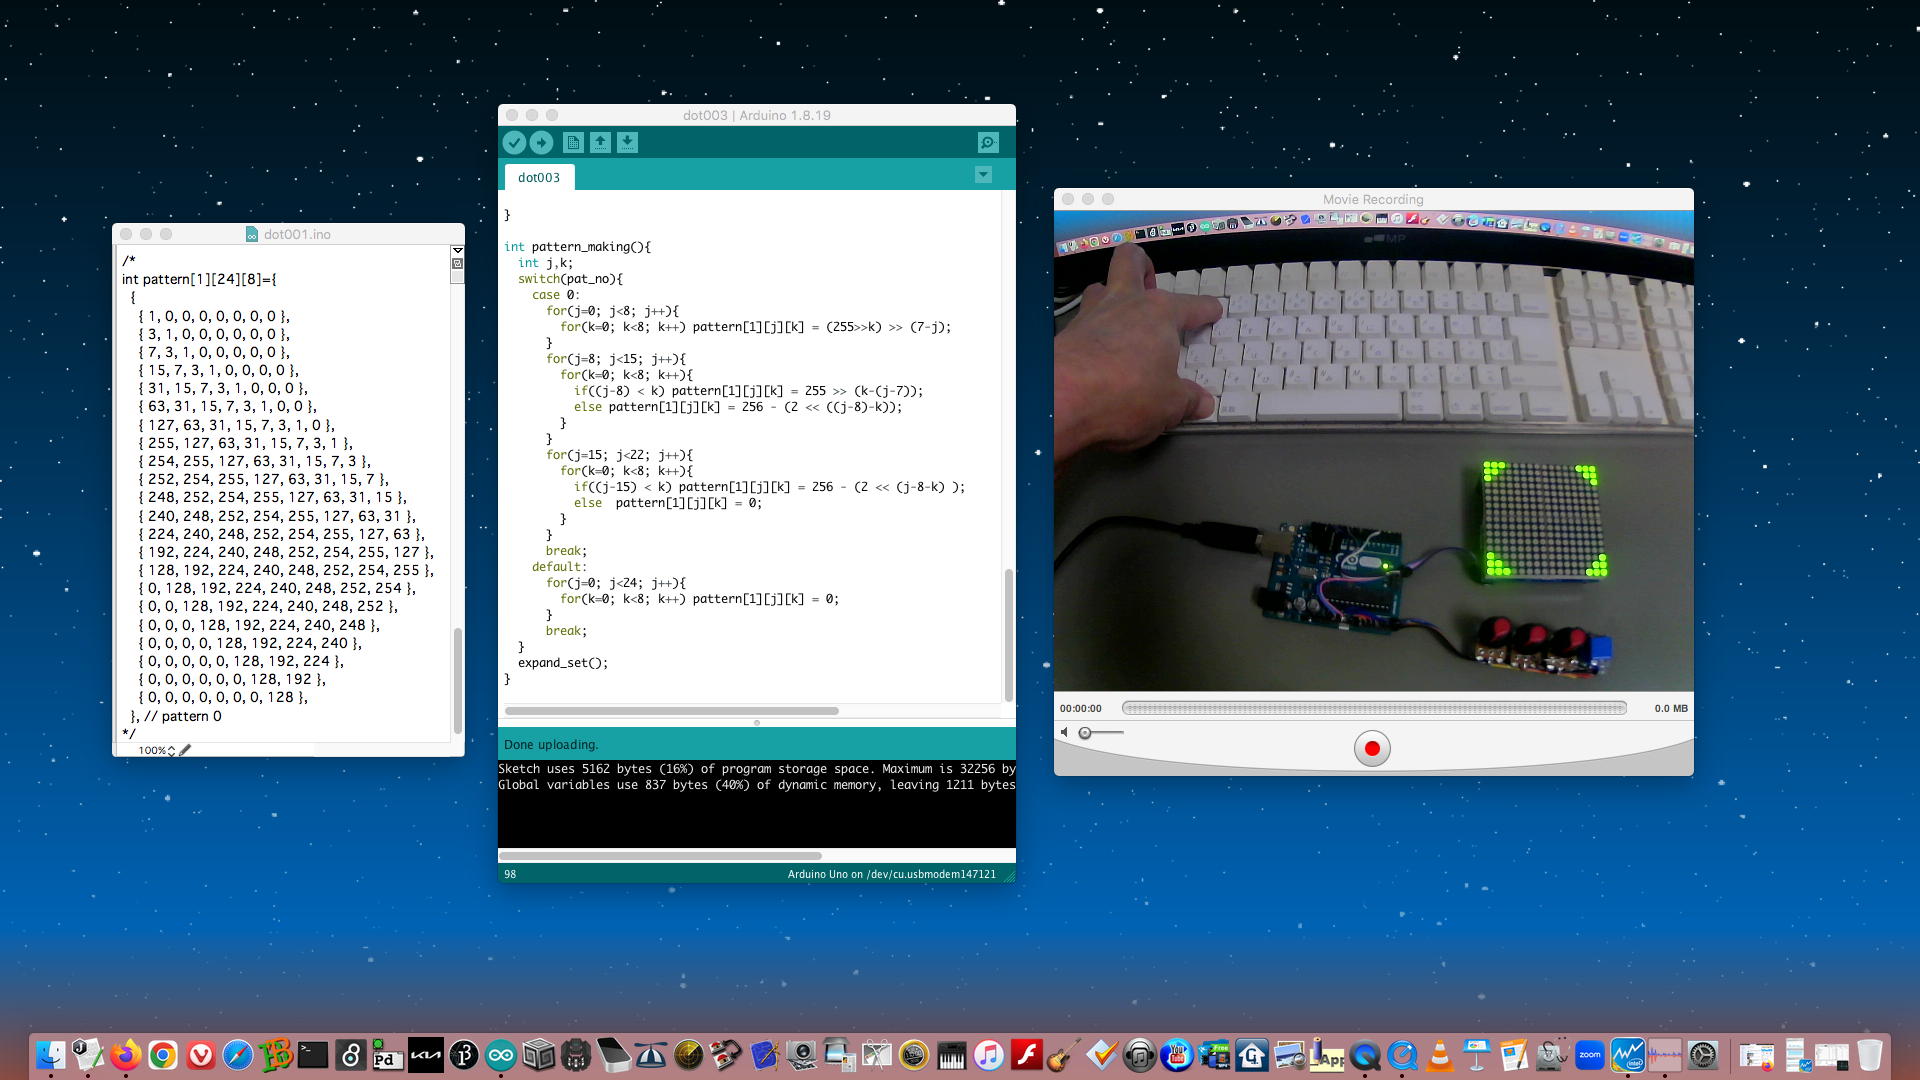
Task: Launch VLC from the Dock
Action: pos(1440,1055)
